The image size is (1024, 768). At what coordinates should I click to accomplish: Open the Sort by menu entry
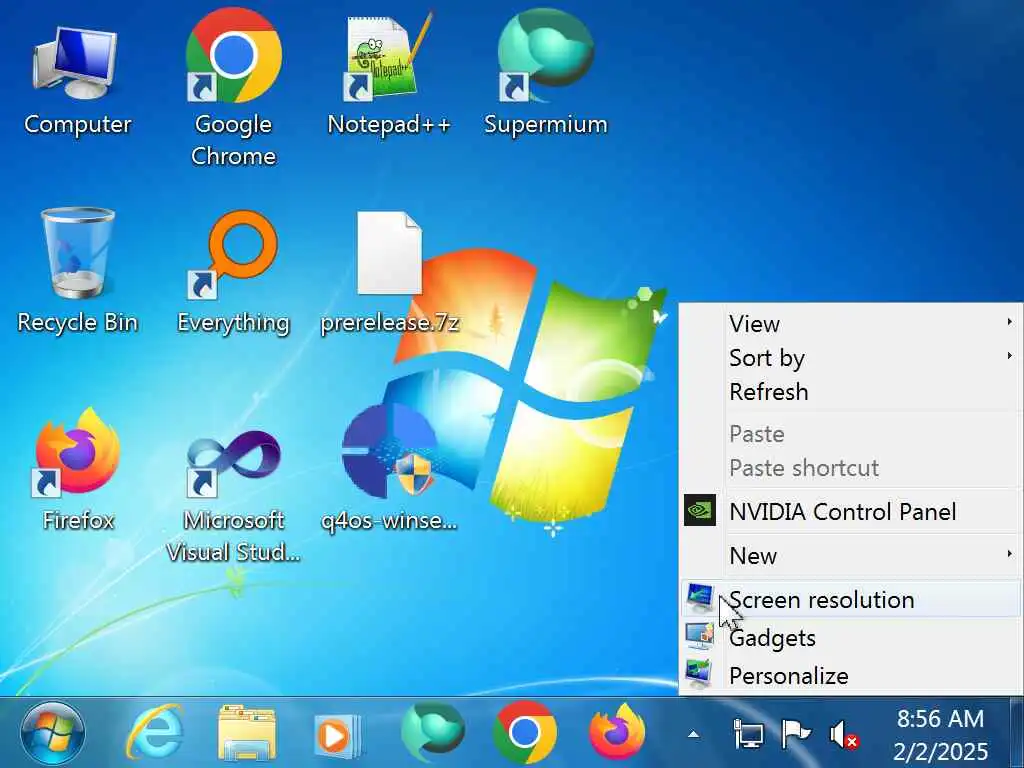pyautogui.click(x=851, y=358)
